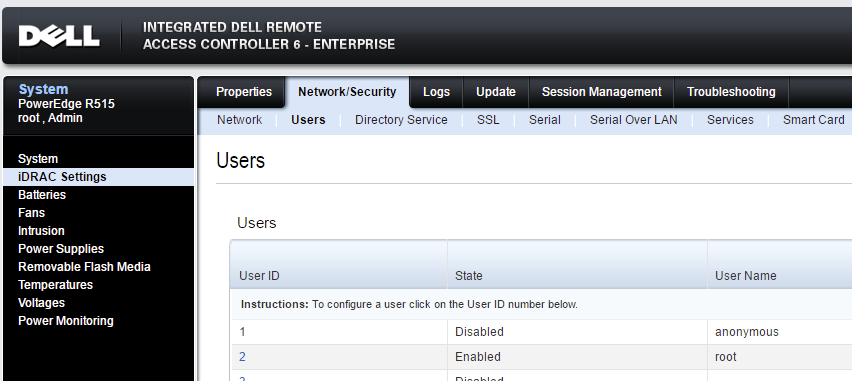Viewport: 852px width, 381px height.
Task: Open Power Monitoring in sidebar
Action: [x=66, y=320]
